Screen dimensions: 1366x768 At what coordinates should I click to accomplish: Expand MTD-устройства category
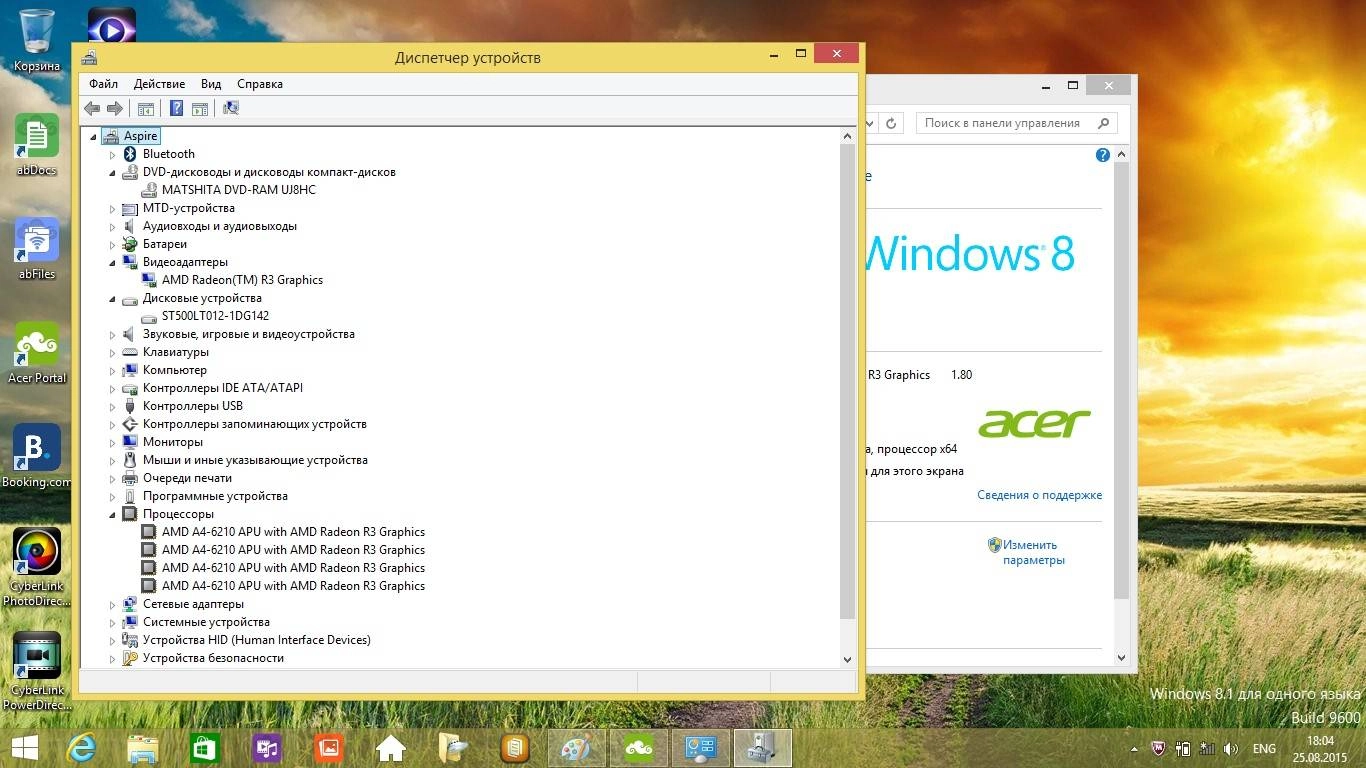pyautogui.click(x=112, y=209)
